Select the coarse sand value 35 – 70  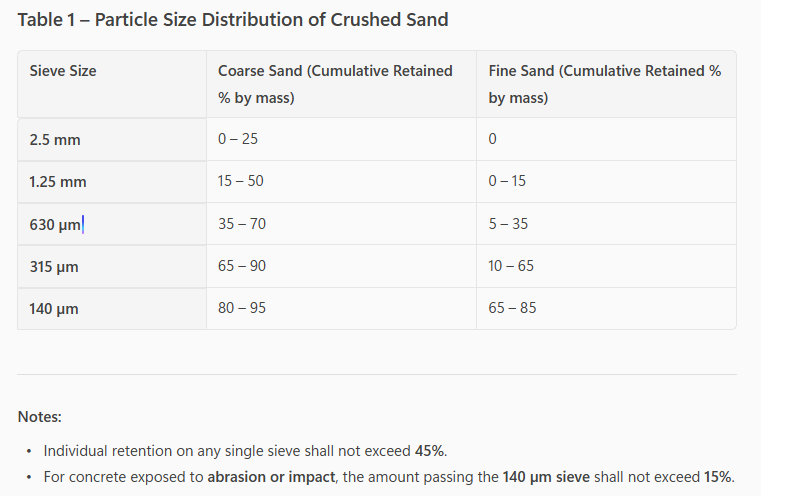[242, 224]
